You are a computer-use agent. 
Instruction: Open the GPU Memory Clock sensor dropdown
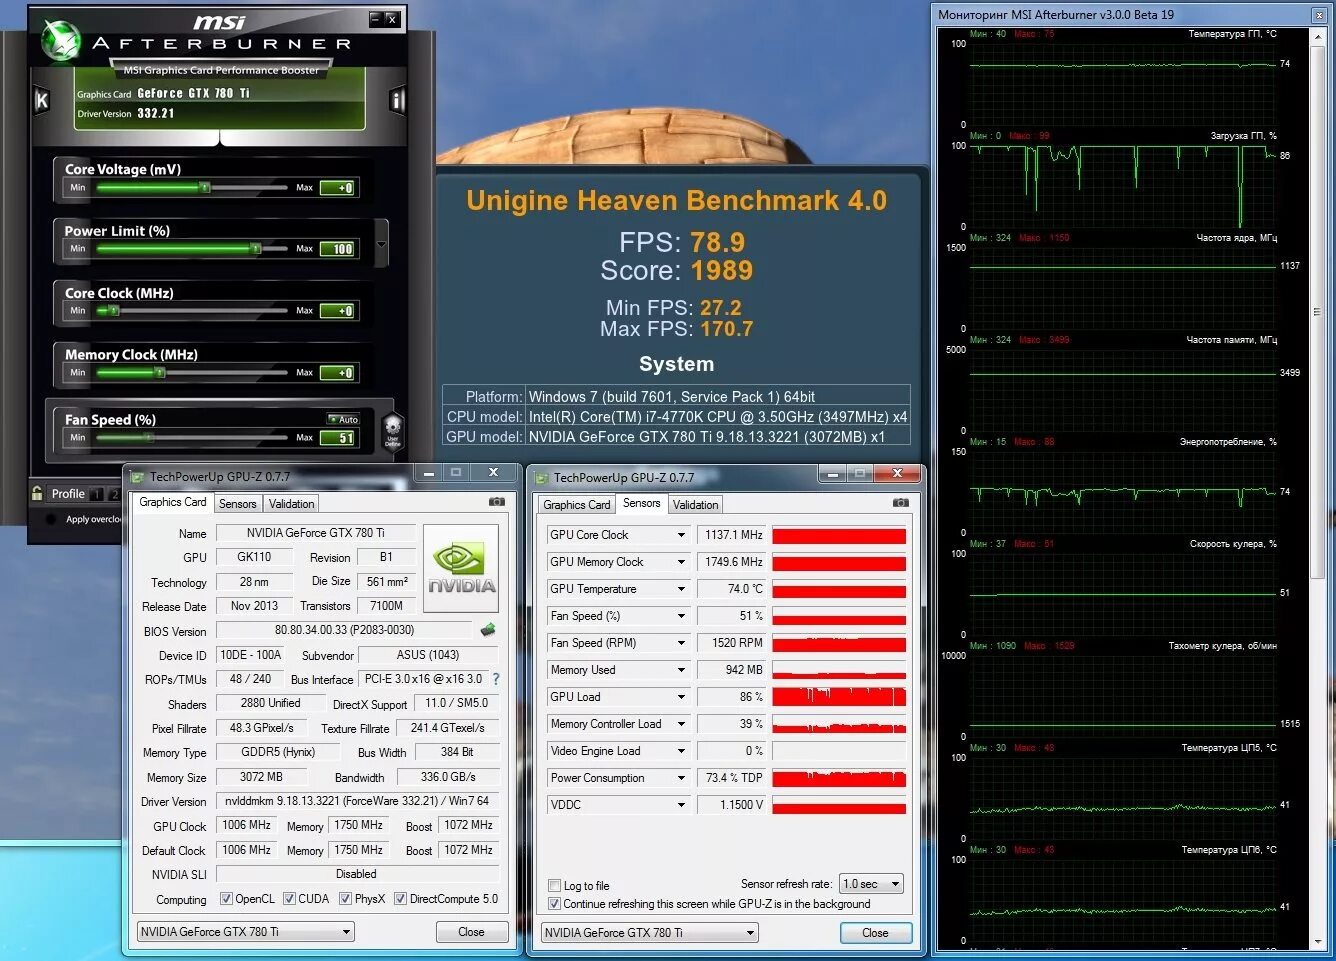click(x=681, y=562)
